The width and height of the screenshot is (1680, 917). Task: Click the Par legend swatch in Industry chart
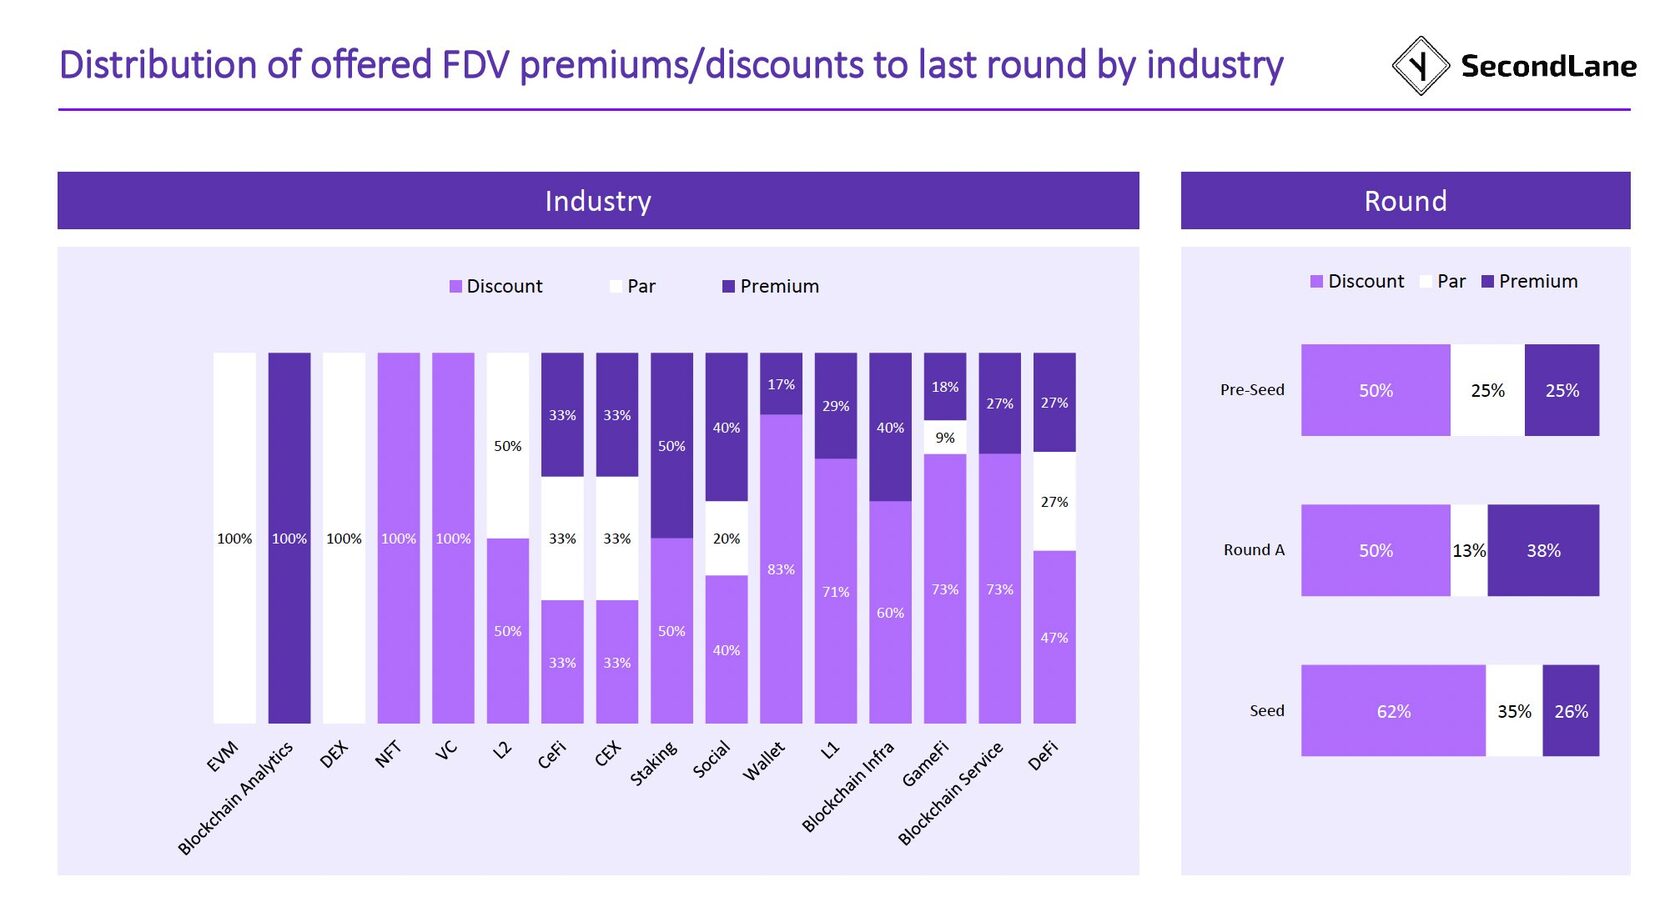click(x=616, y=287)
